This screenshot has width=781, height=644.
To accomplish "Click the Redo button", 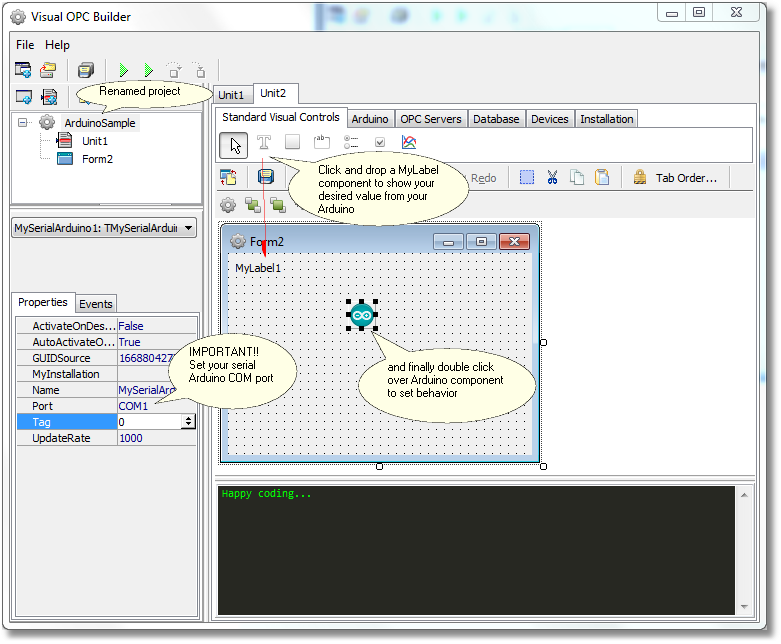I will click(483, 178).
